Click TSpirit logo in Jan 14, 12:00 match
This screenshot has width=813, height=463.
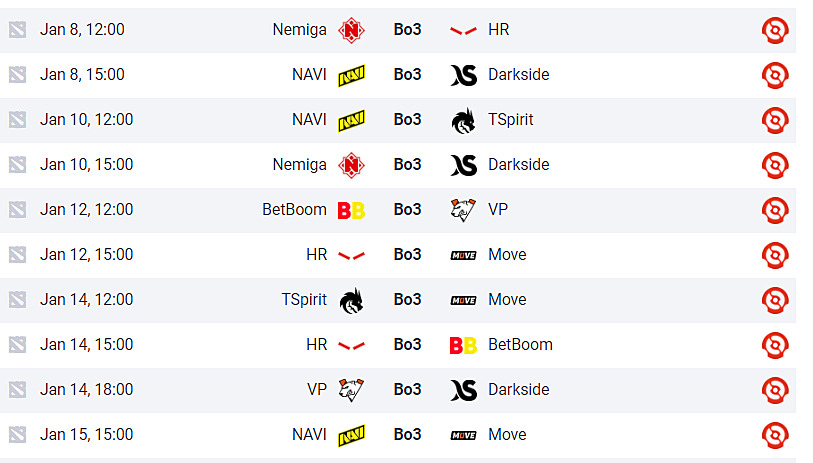coord(351,300)
